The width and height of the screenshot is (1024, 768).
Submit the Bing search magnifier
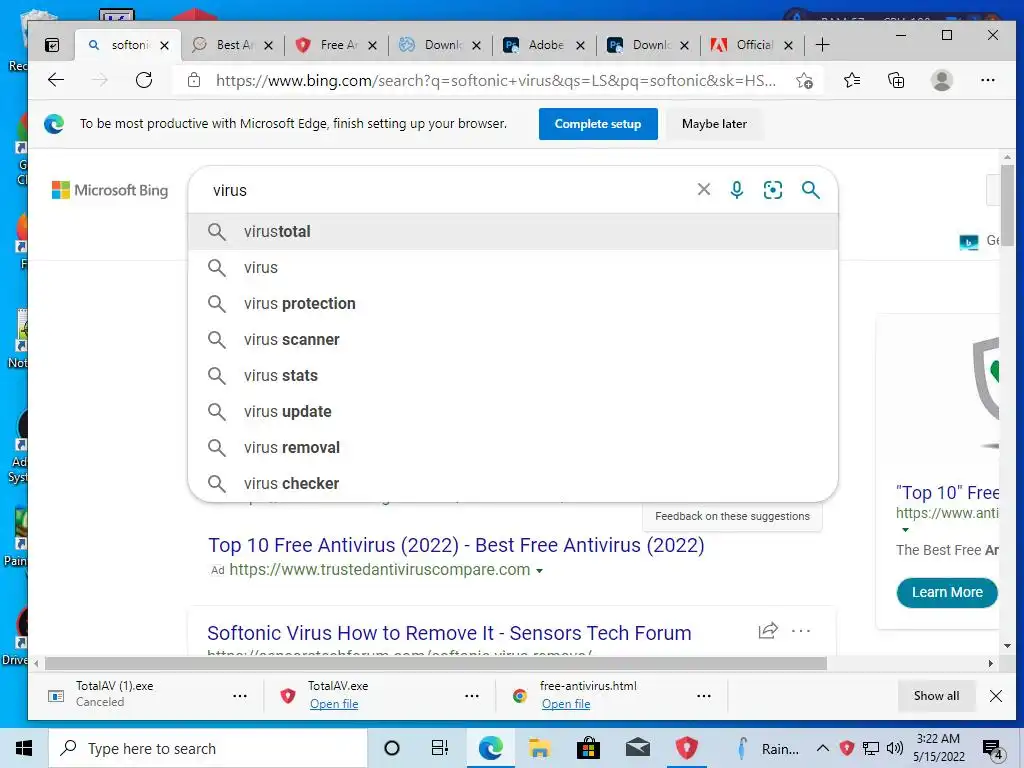coord(810,189)
